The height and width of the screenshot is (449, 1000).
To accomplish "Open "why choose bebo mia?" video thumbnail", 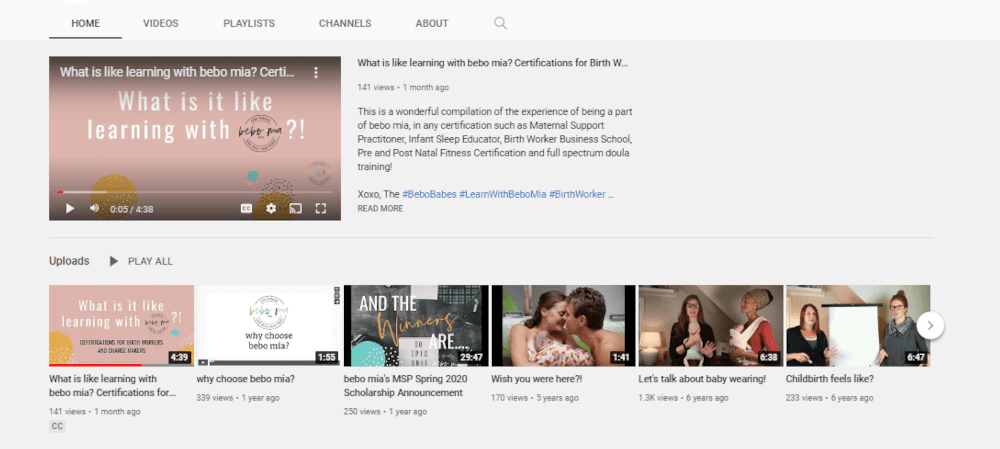I will [x=268, y=326].
